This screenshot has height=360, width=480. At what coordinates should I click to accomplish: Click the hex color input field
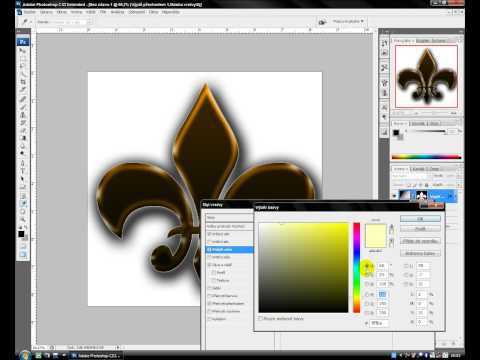pyautogui.click(x=379, y=323)
